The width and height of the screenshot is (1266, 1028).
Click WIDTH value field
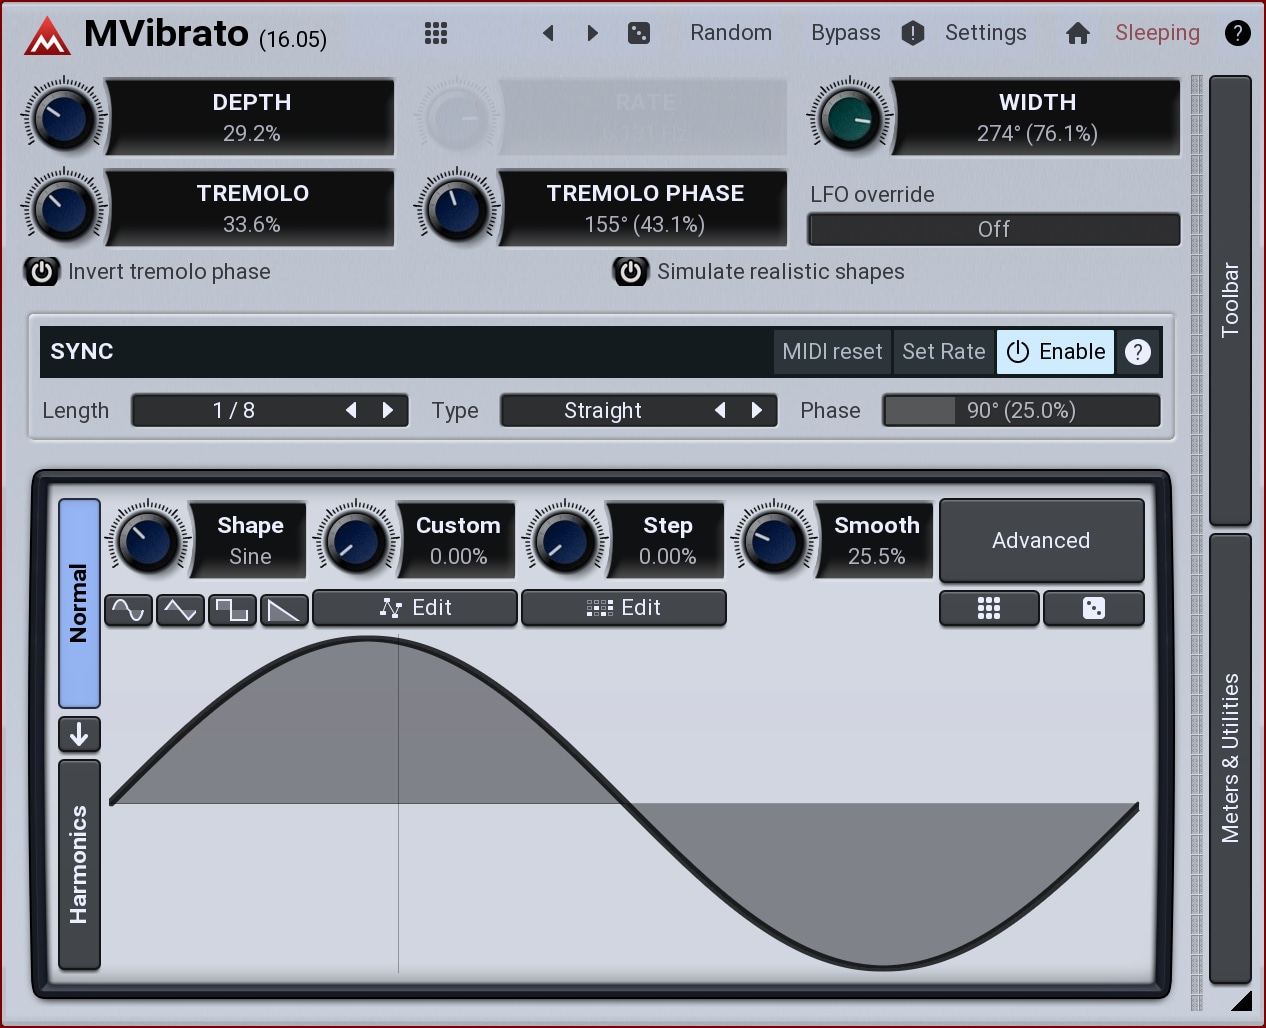1037,133
